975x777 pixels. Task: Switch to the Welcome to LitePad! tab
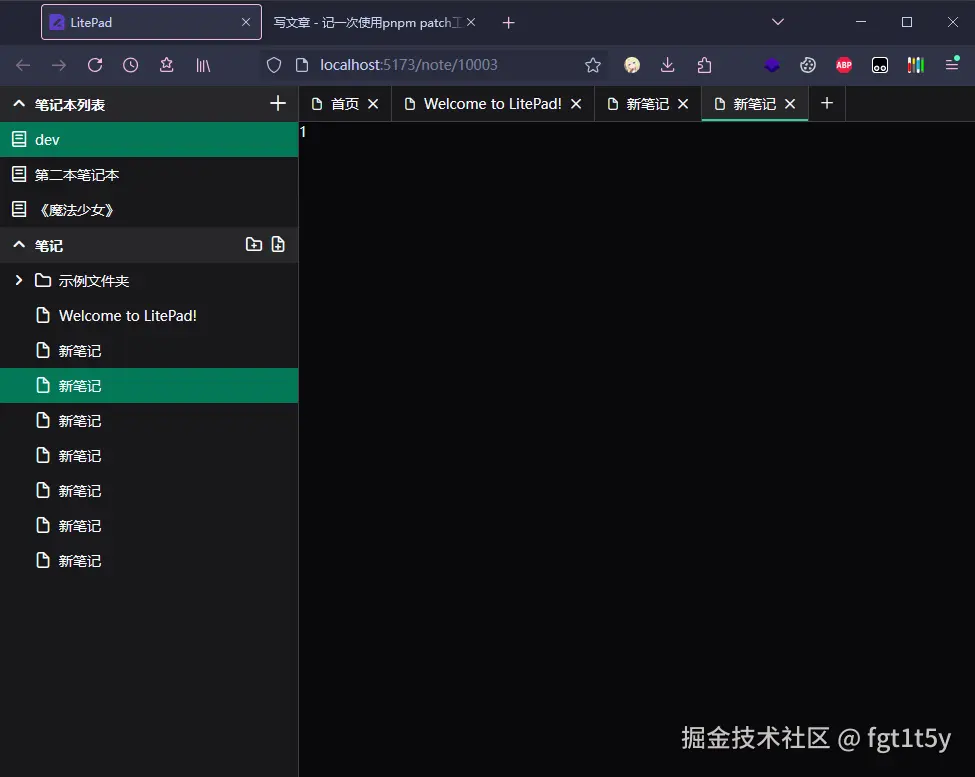coord(485,102)
